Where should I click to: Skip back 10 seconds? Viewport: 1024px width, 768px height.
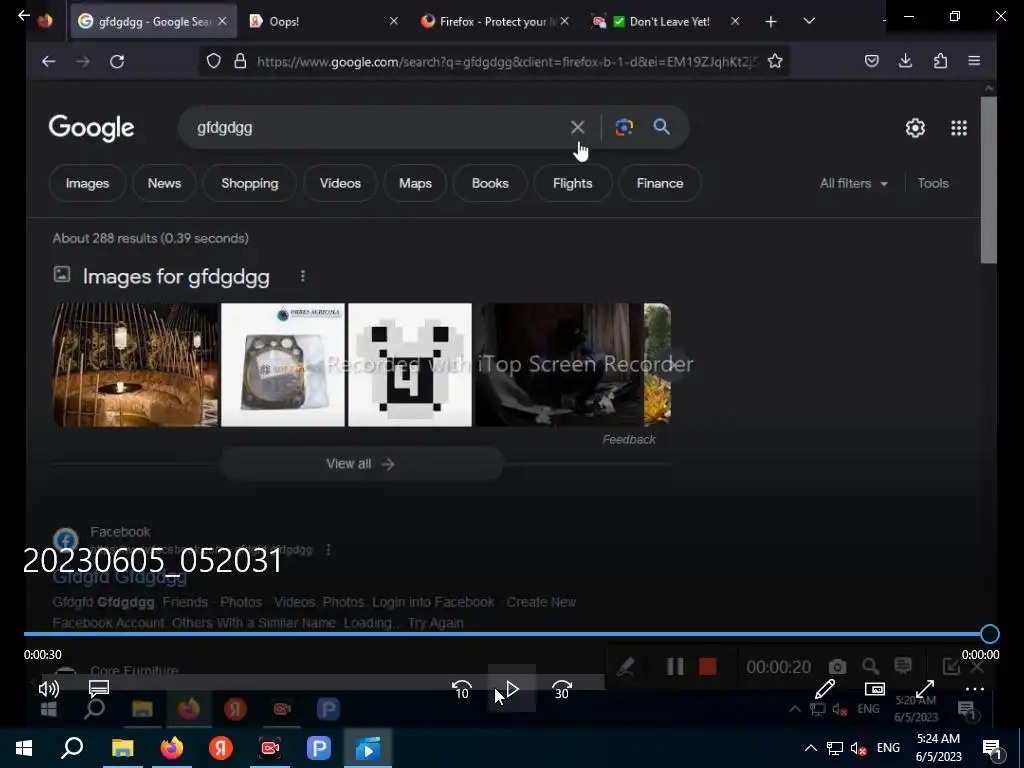pyautogui.click(x=462, y=689)
